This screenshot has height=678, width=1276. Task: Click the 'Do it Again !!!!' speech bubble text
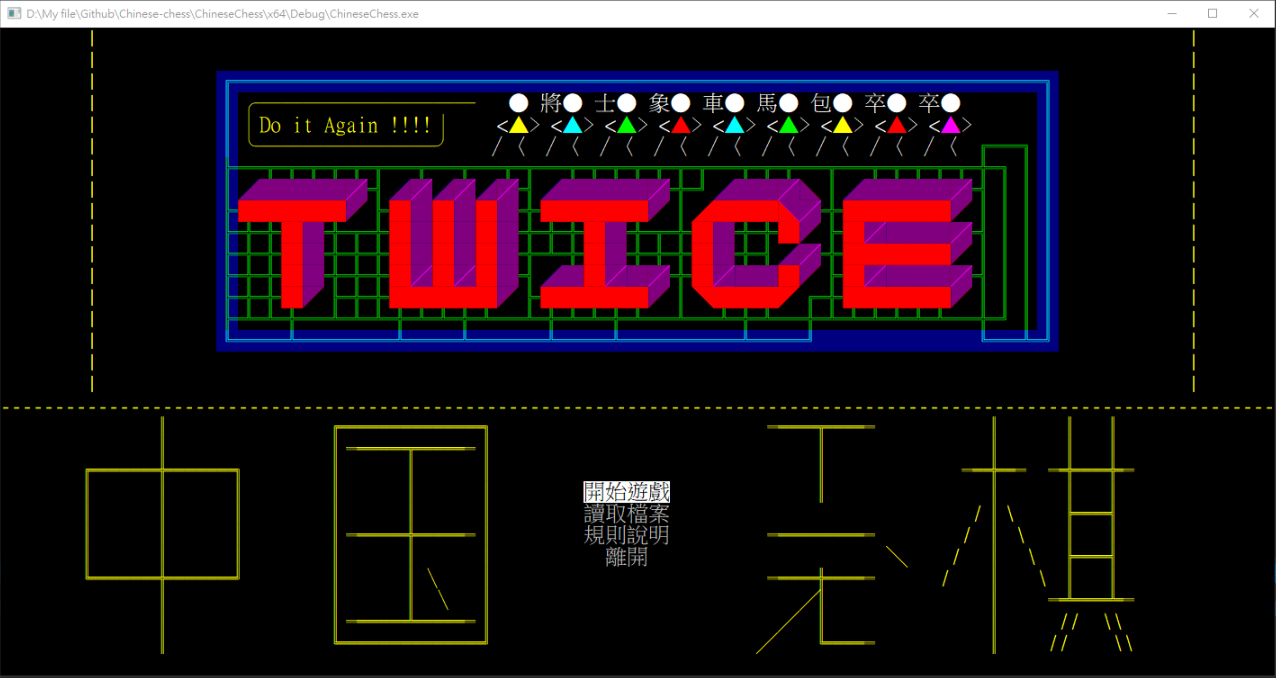pyautogui.click(x=345, y=126)
